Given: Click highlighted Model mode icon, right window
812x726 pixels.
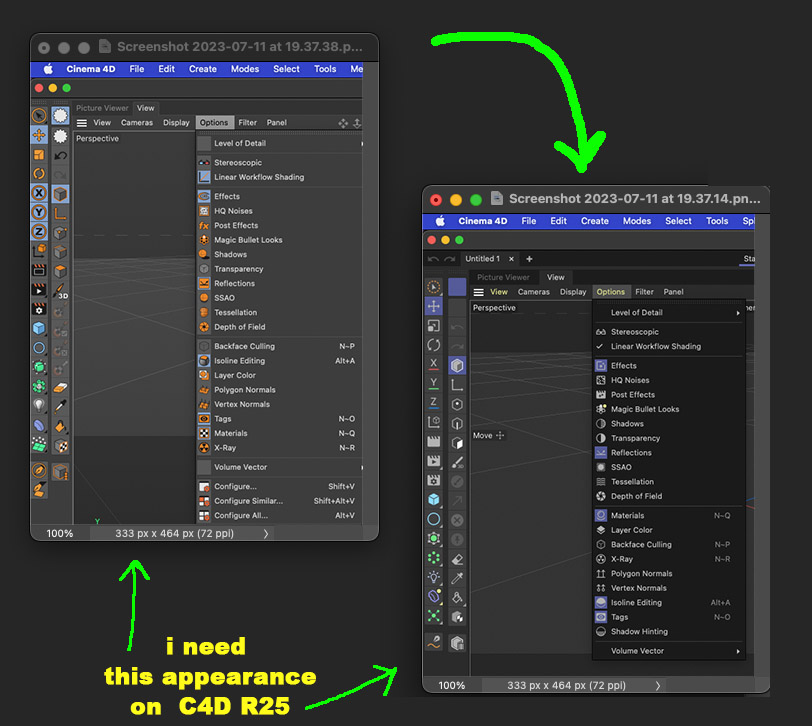Looking at the screenshot, I should coord(457,366).
